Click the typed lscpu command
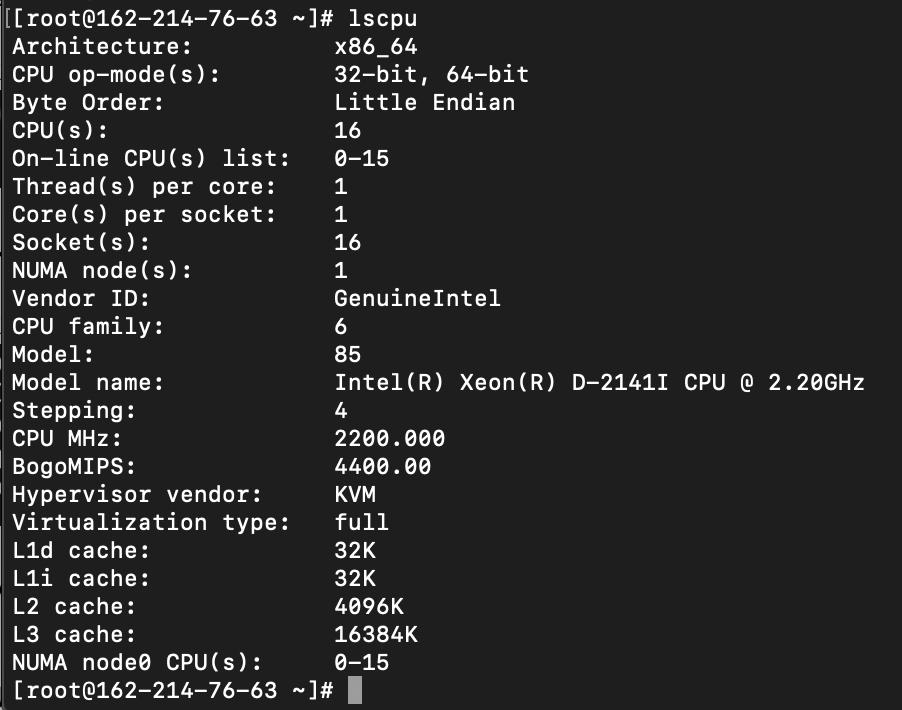The width and height of the screenshot is (902, 710). pos(383,18)
